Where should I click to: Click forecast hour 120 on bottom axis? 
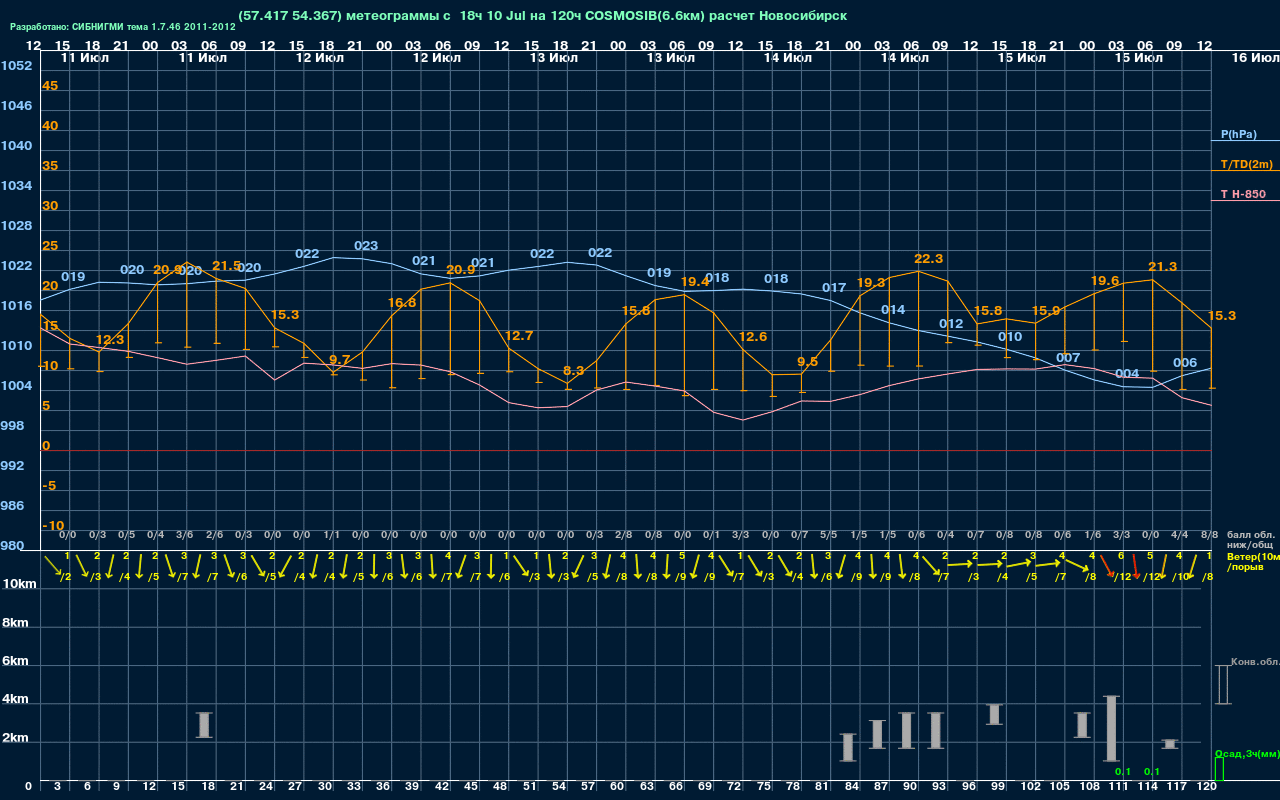click(x=1207, y=787)
